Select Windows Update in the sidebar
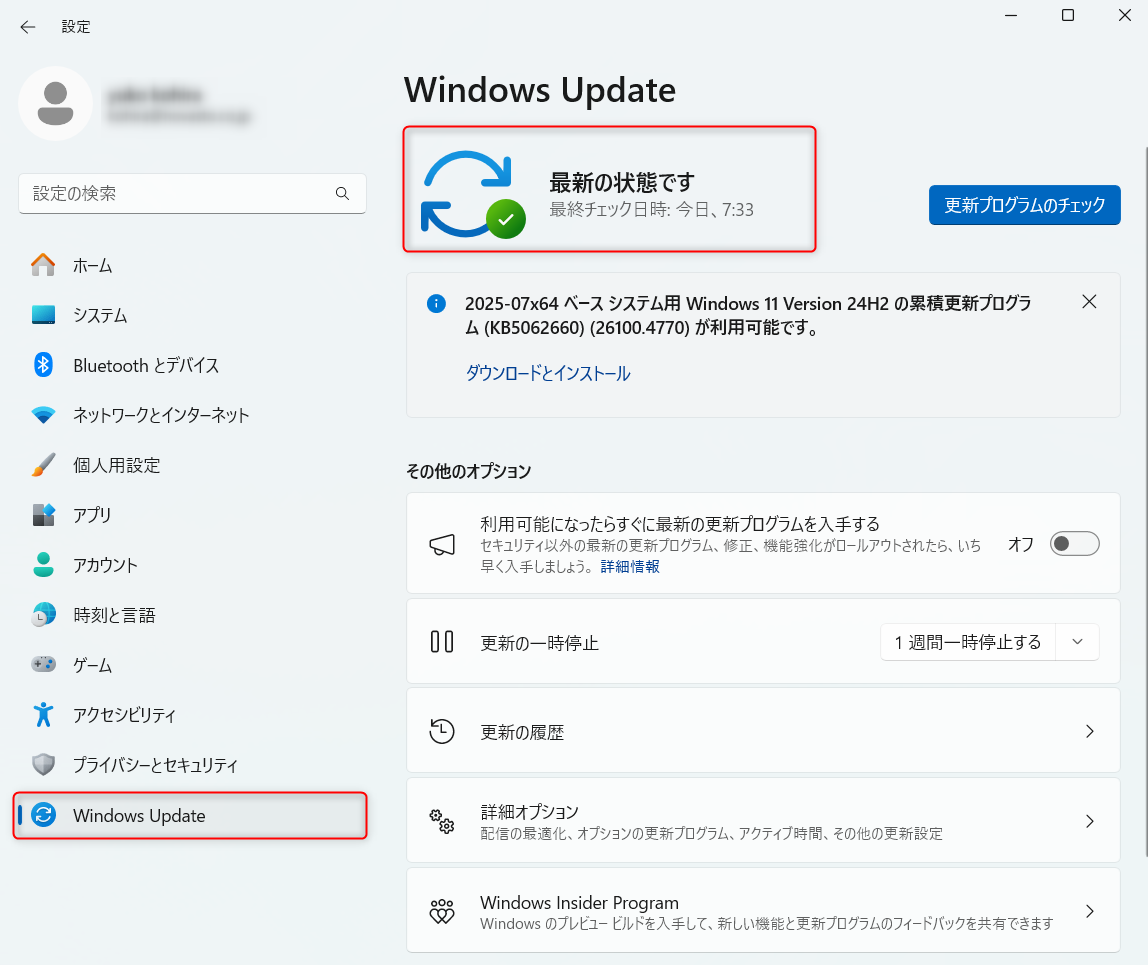This screenshot has width=1148, height=965. coord(190,815)
